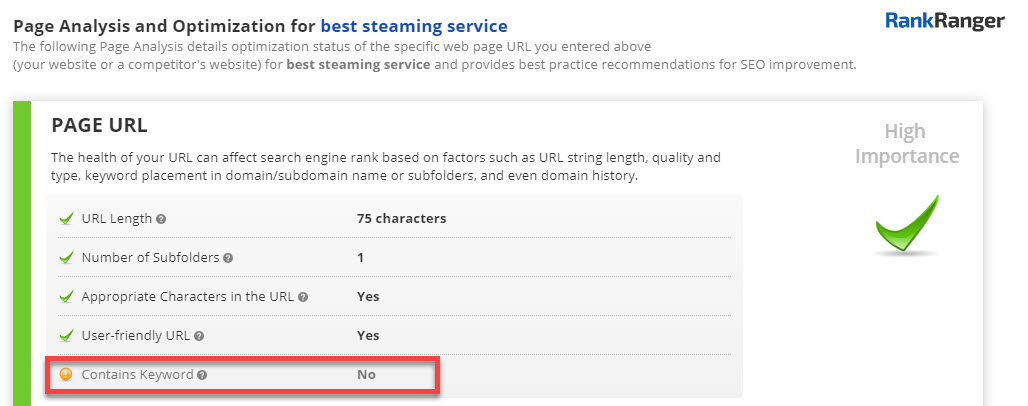Click the green check icon beside URL Length
The width and height of the screenshot is (1028, 406).
66,217
